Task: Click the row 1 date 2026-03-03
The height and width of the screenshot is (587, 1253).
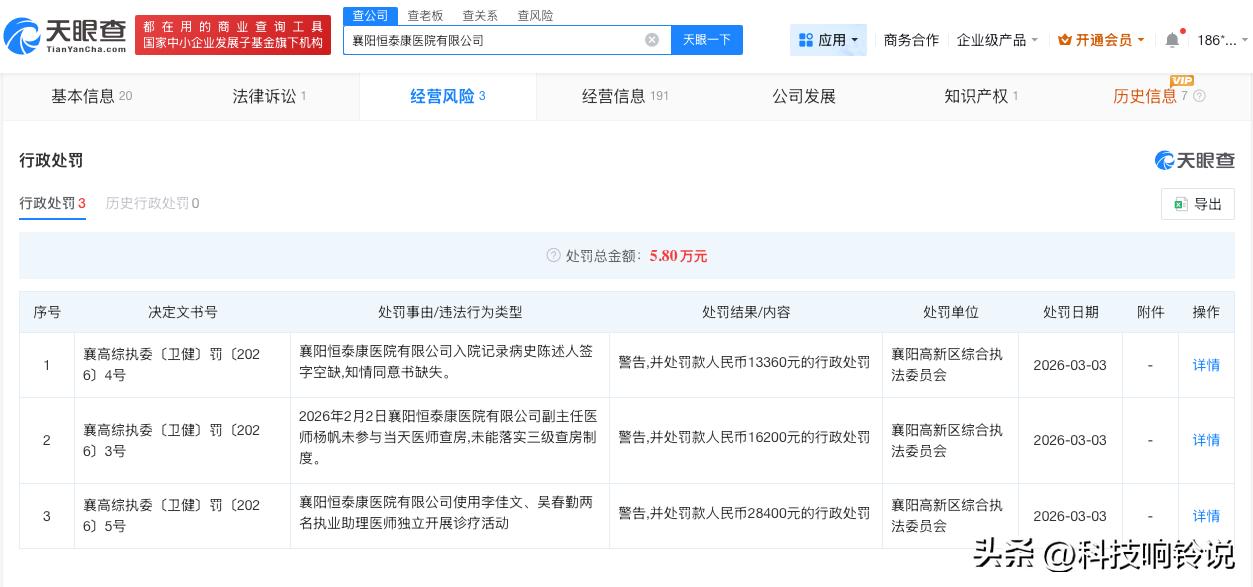Action: (x=1070, y=365)
